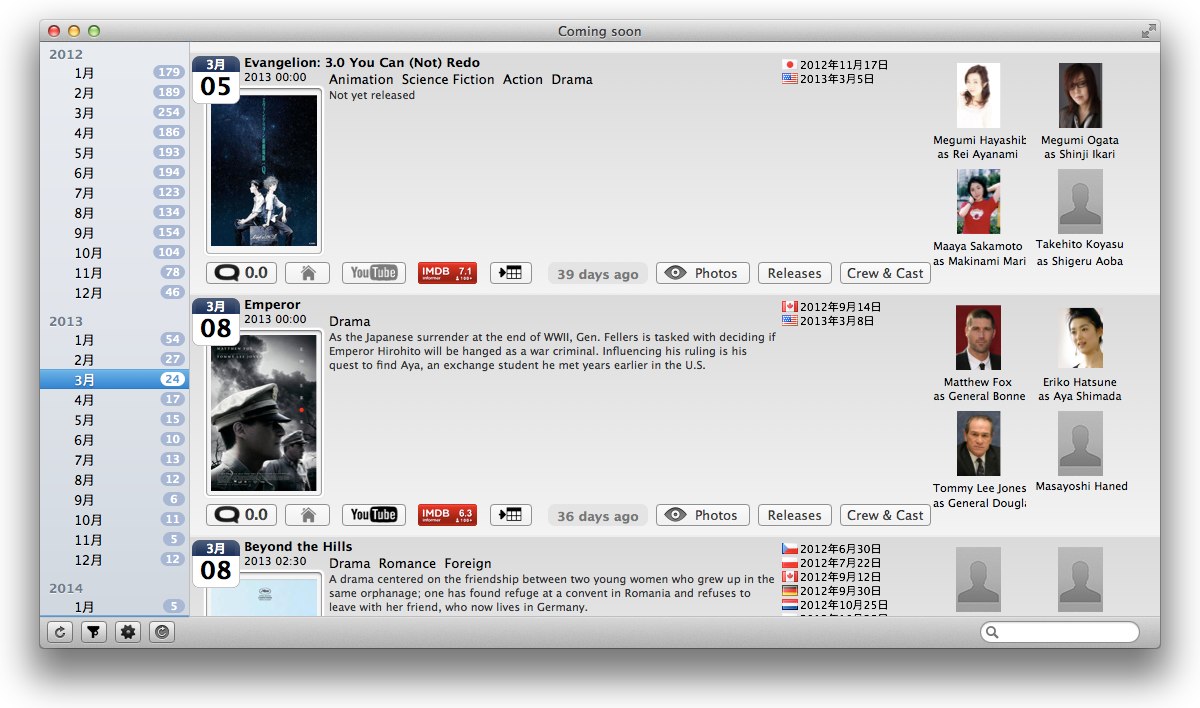Viewport: 1200px width, 708px height.
Task: Click the 0.0 rating badge for Emperor
Action: tap(241, 515)
